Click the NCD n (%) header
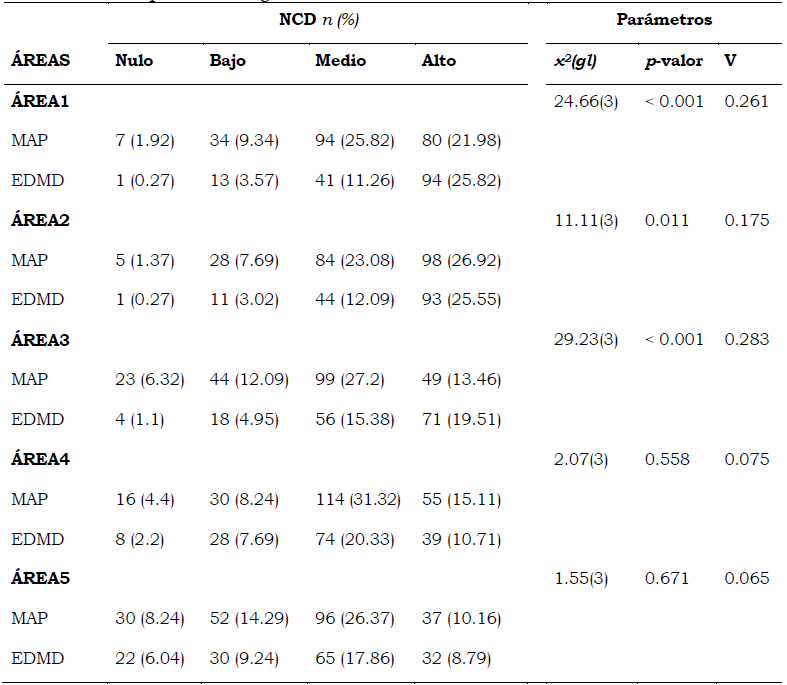 tap(318, 20)
